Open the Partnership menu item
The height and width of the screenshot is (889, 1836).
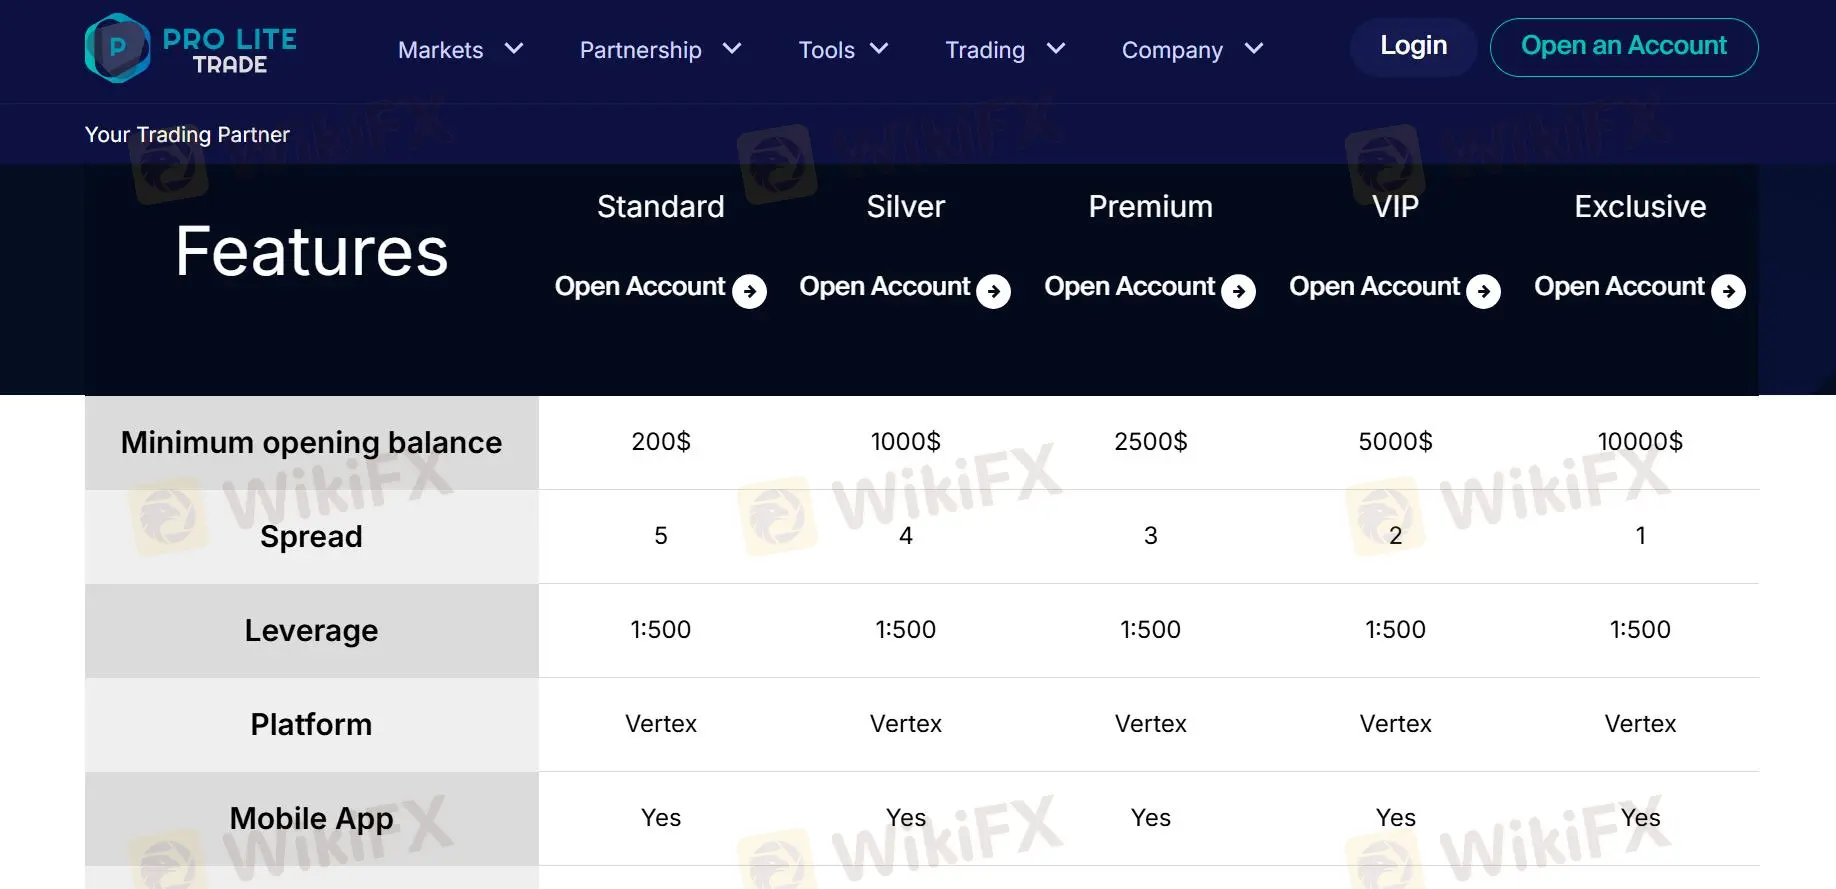(x=640, y=50)
